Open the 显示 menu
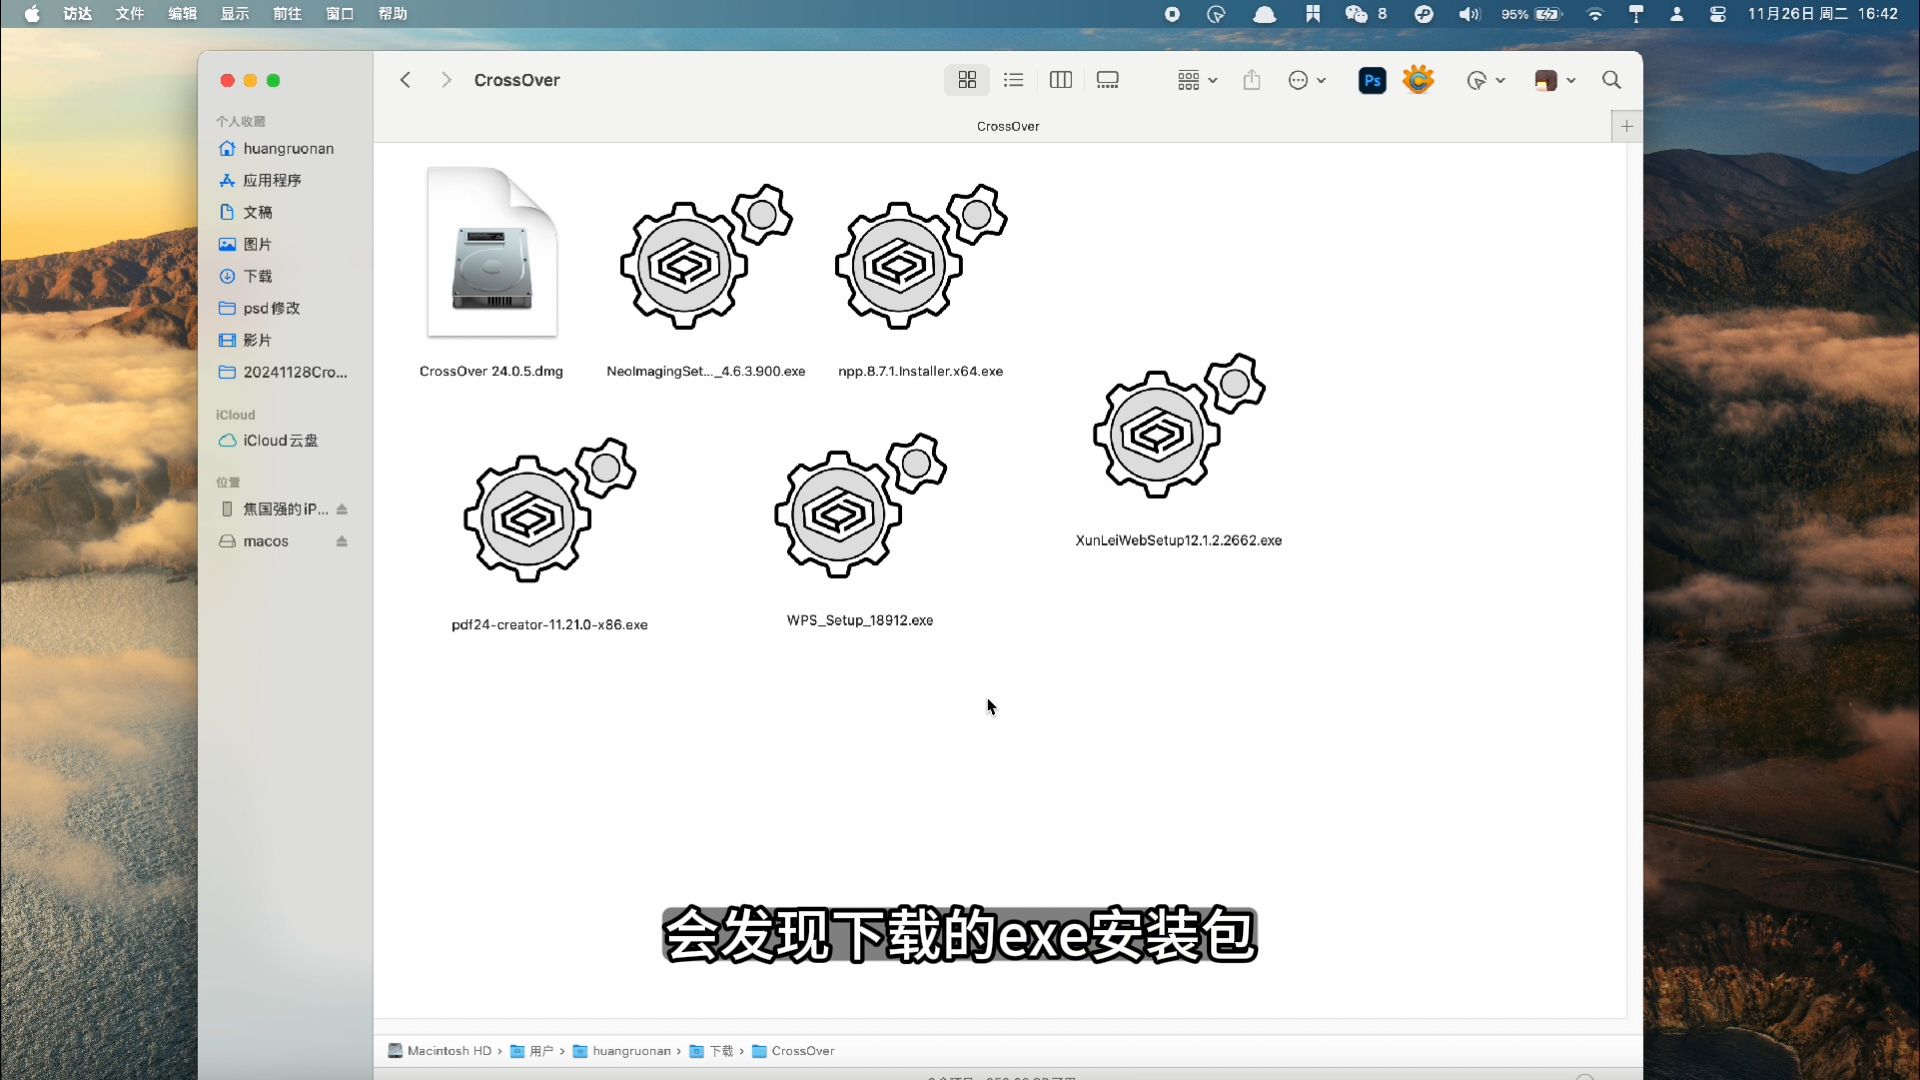 235,14
